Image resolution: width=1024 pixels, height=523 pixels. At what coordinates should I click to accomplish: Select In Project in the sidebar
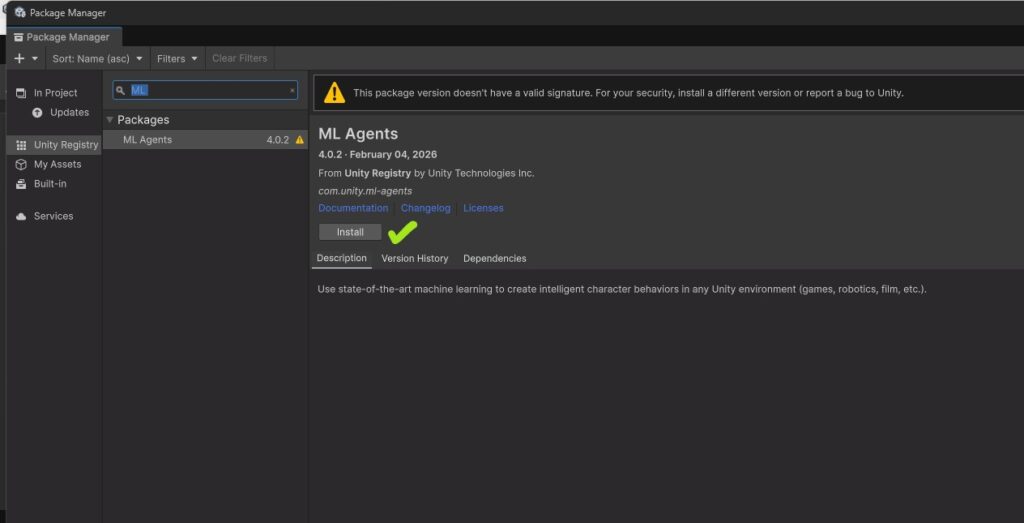tap(54, 93)
